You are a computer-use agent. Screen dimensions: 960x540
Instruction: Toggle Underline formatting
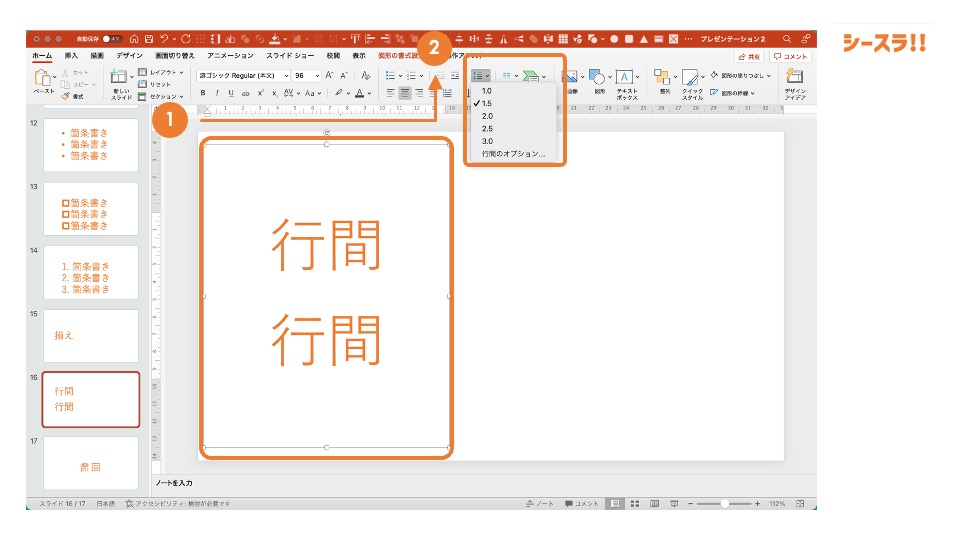[x=231, y=93]
